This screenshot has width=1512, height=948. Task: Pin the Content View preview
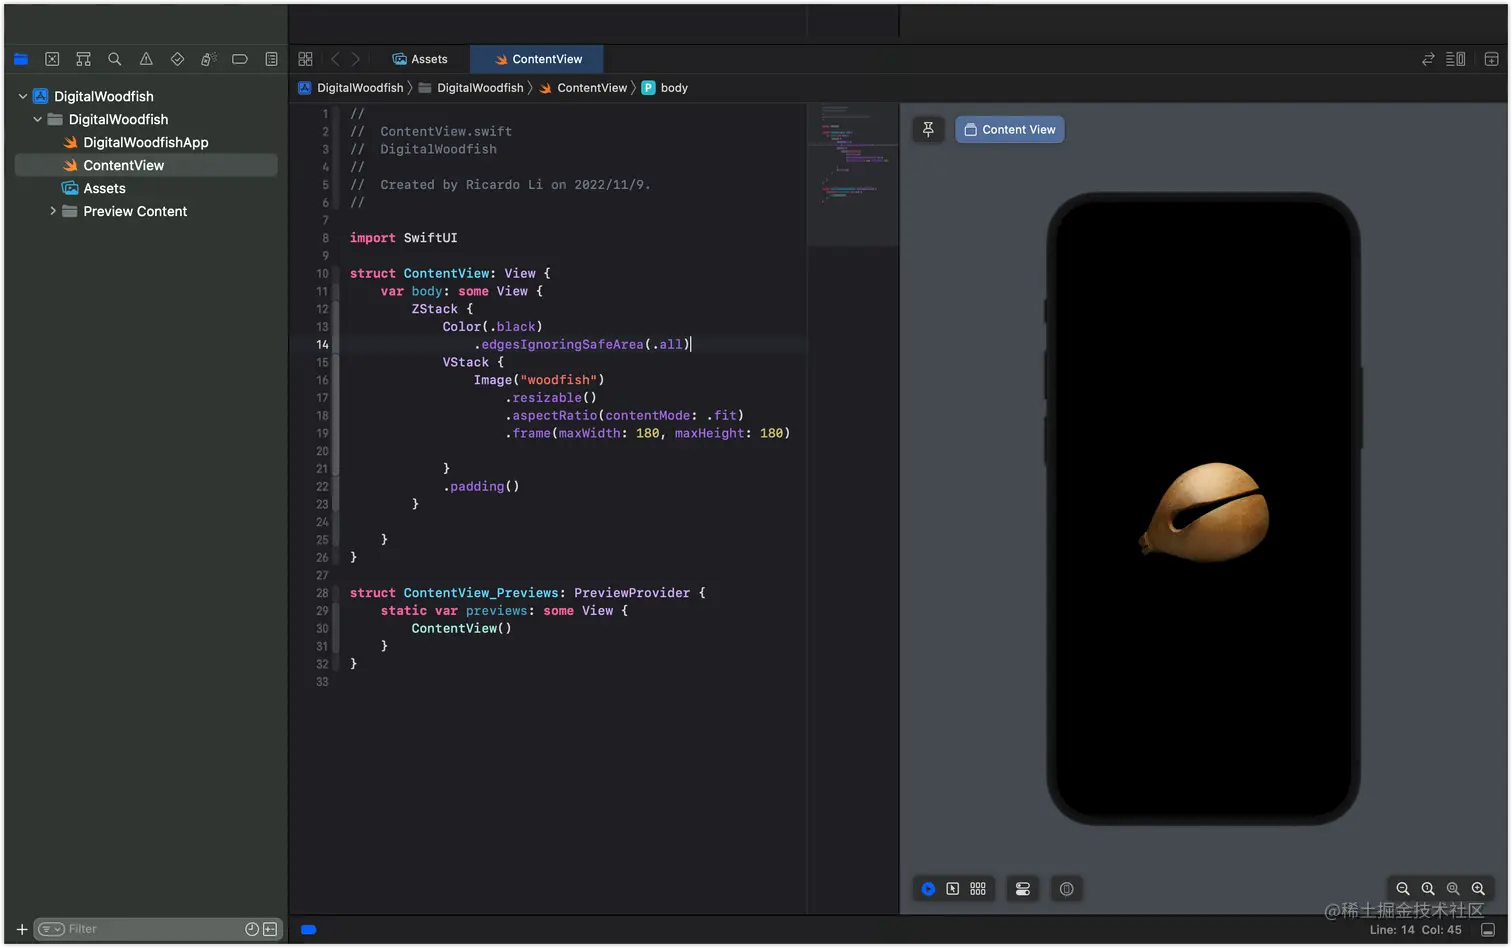pyautogui.click(x=928, y=130)
